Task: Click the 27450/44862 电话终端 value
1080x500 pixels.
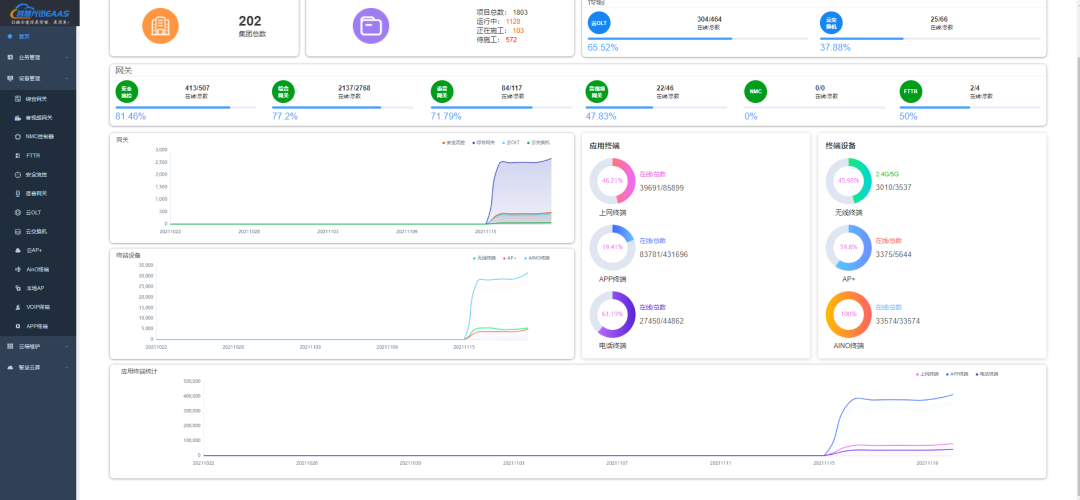Action: click(662, 321)
